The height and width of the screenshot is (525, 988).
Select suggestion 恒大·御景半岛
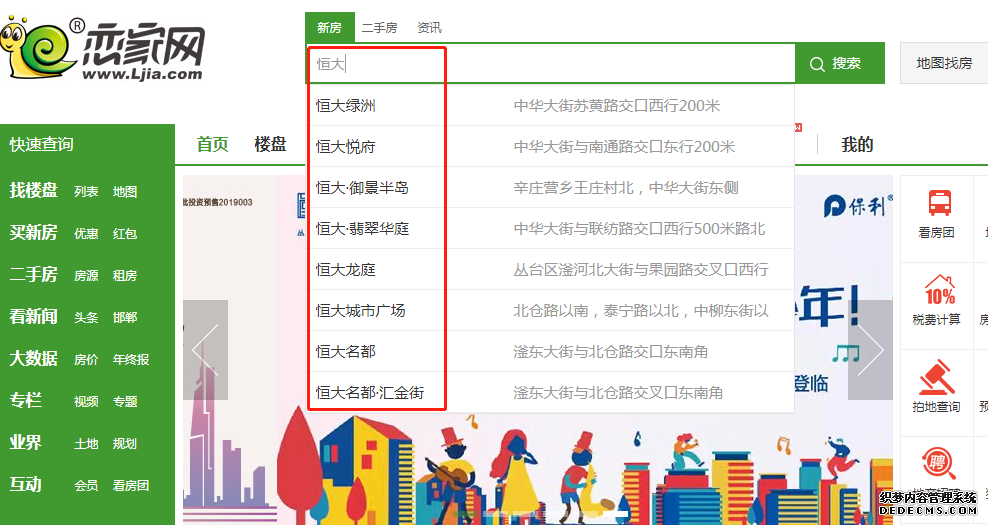(362, 188)
